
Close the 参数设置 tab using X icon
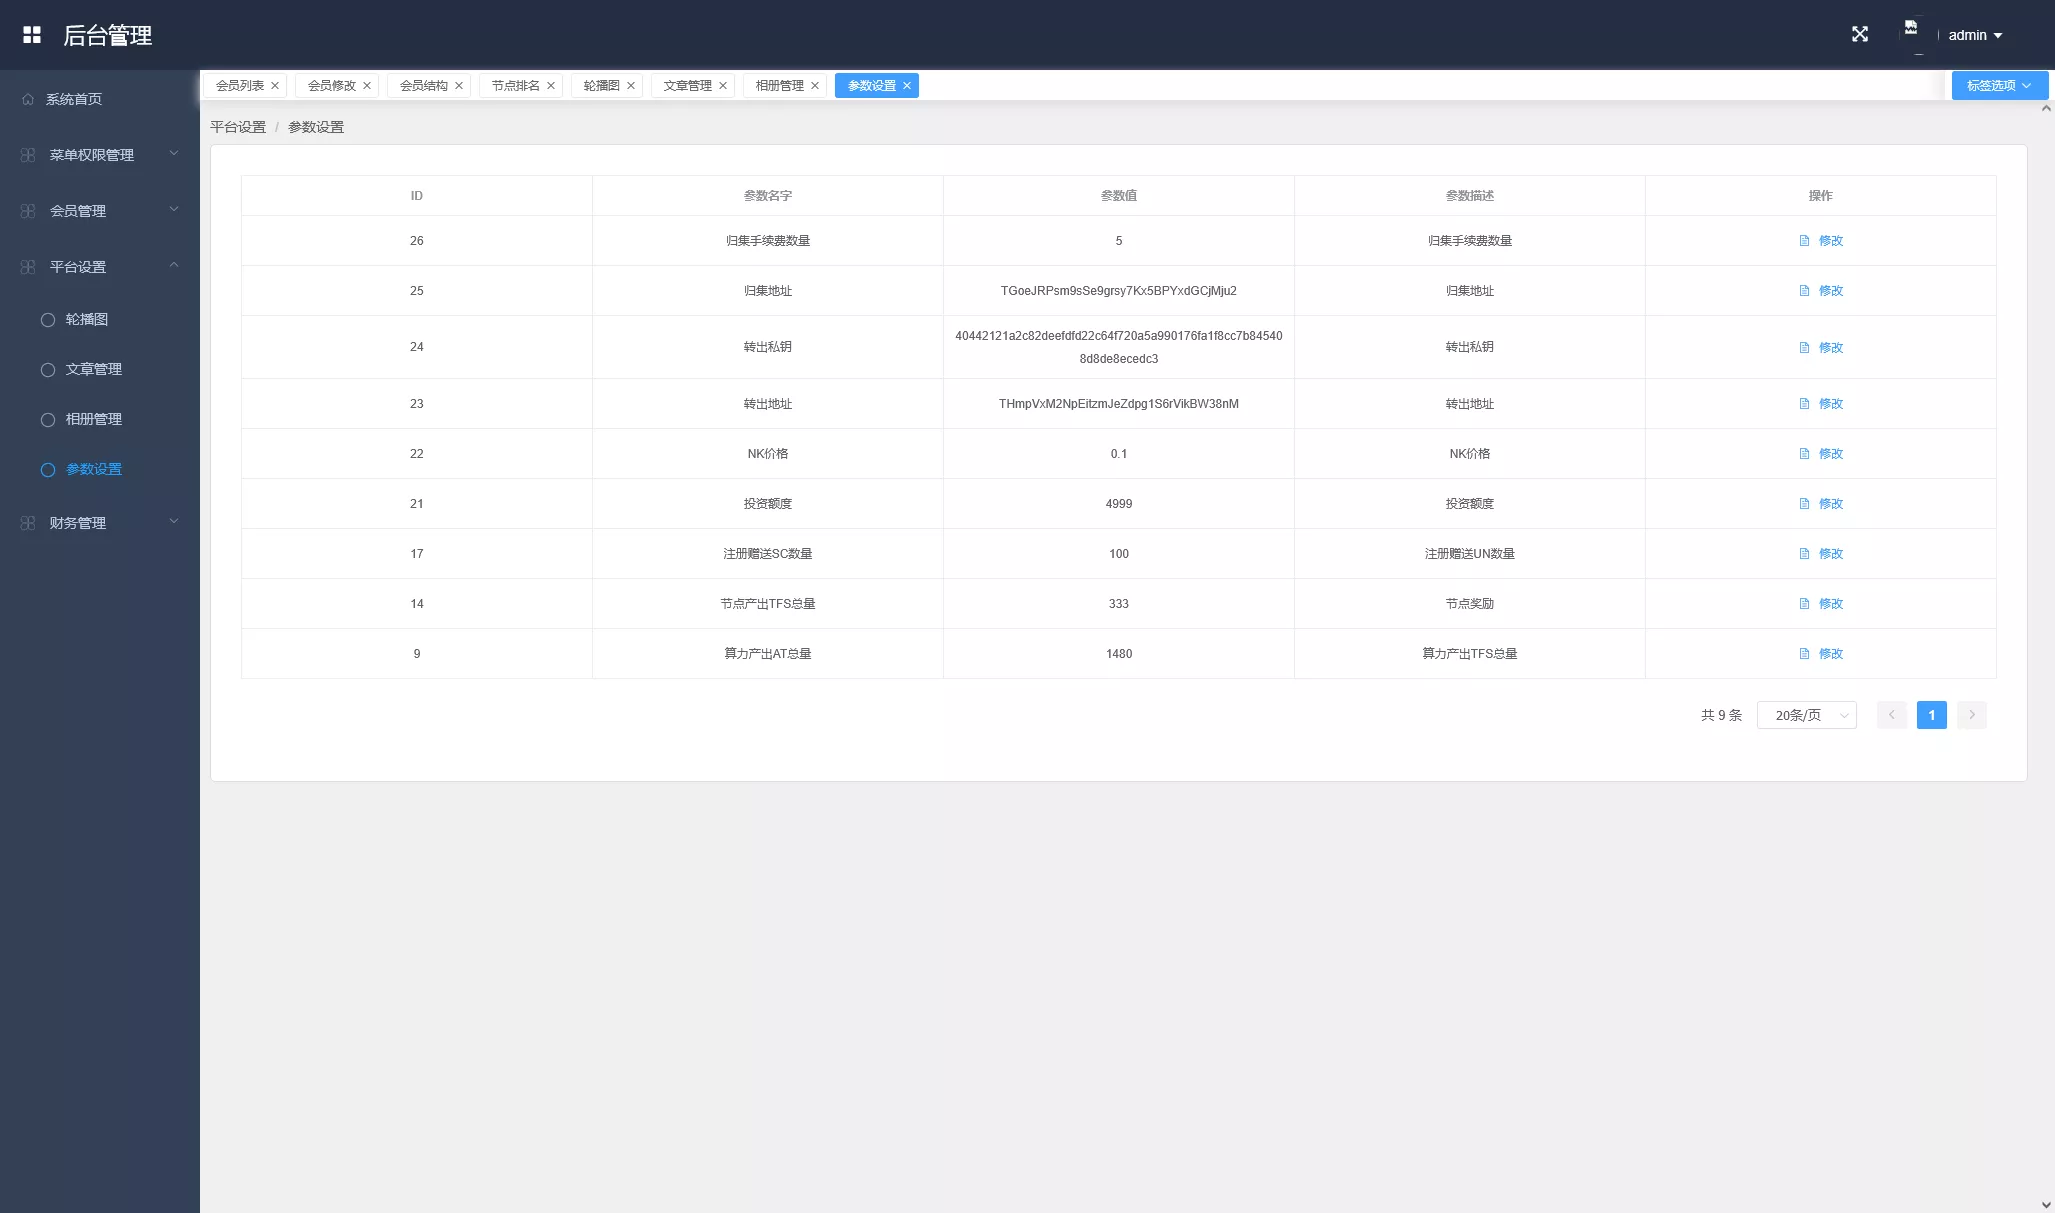907,86
